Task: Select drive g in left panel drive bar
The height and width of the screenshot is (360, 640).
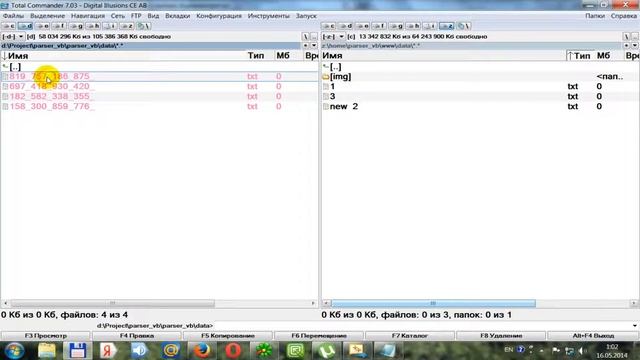Action: pos(76,26)
